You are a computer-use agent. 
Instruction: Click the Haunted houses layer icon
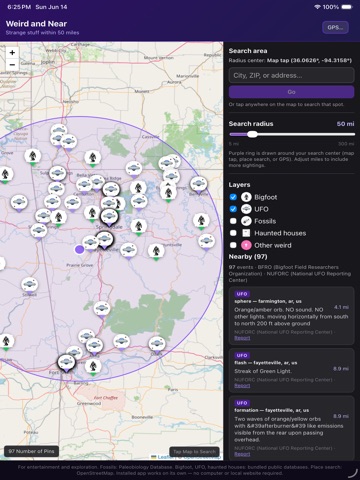pos(246,233)
